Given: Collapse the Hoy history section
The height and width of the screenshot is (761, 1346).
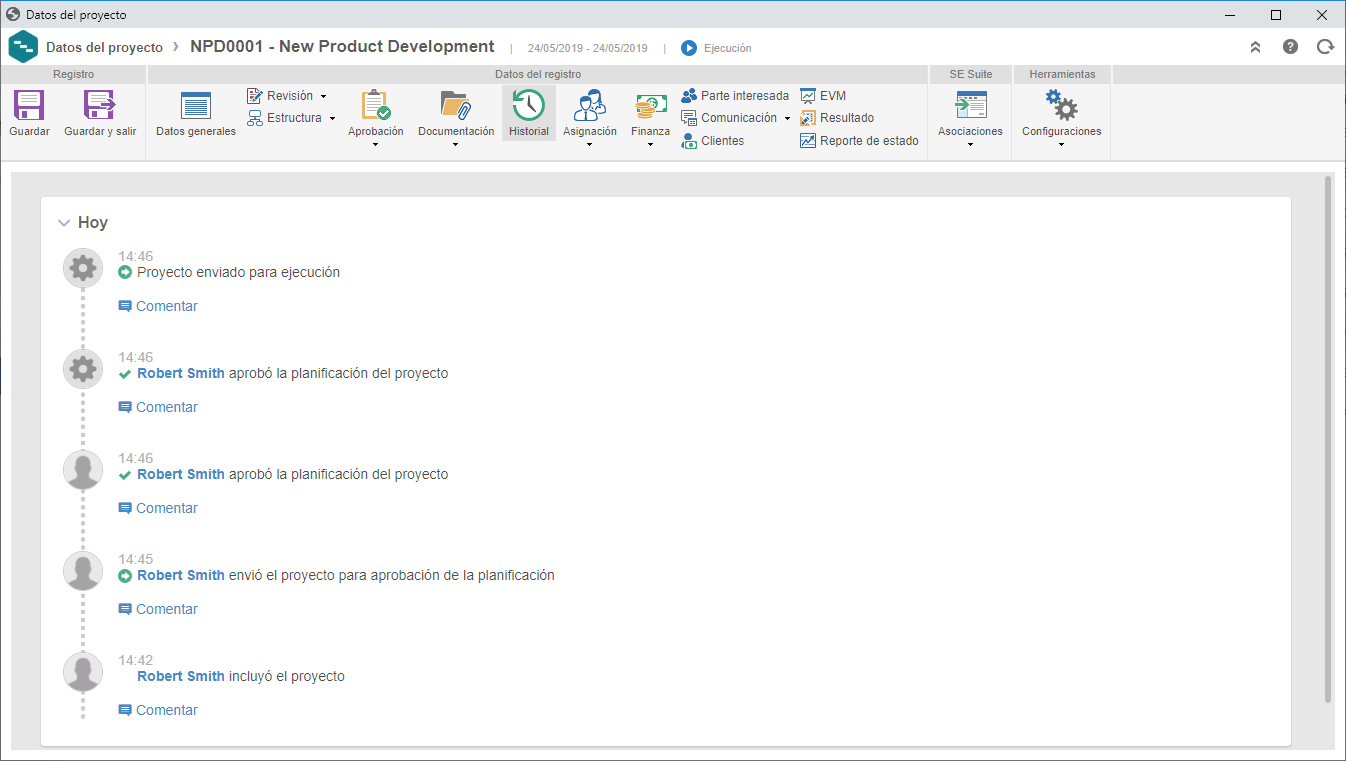Looking at the screenshot, I should (x=64, y=223).
